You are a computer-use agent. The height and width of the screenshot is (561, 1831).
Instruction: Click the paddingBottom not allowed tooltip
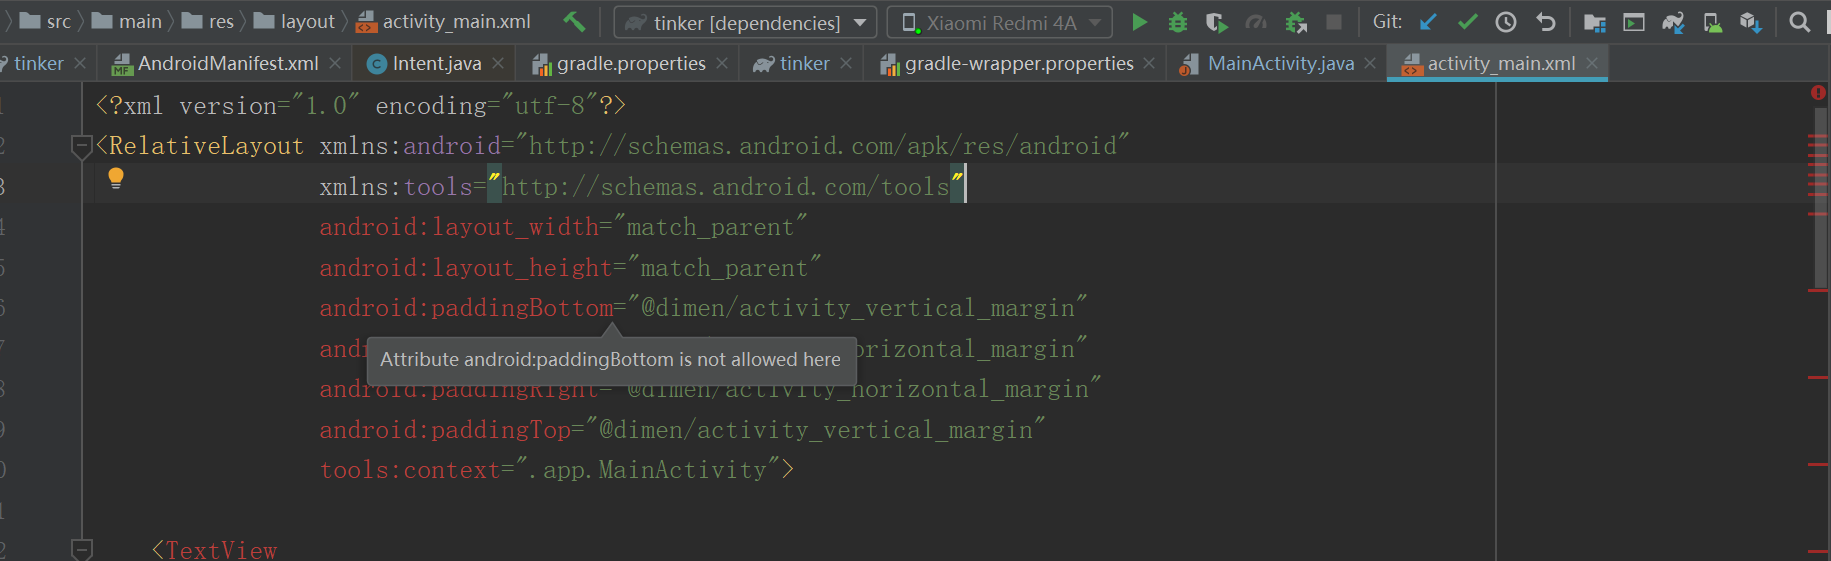tap(611, 360)
